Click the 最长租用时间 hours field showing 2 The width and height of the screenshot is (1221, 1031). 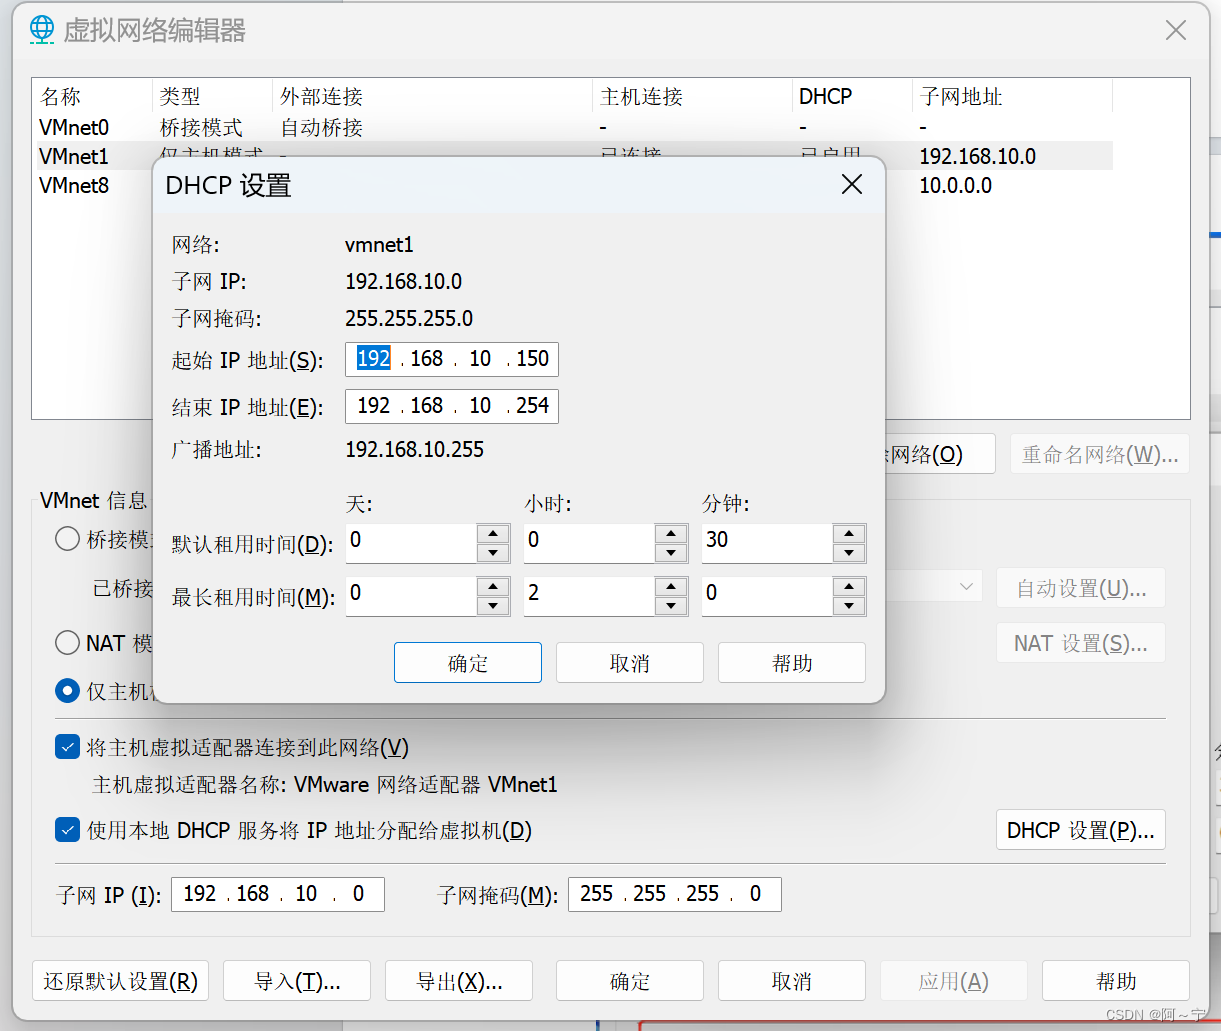point(590,597)
